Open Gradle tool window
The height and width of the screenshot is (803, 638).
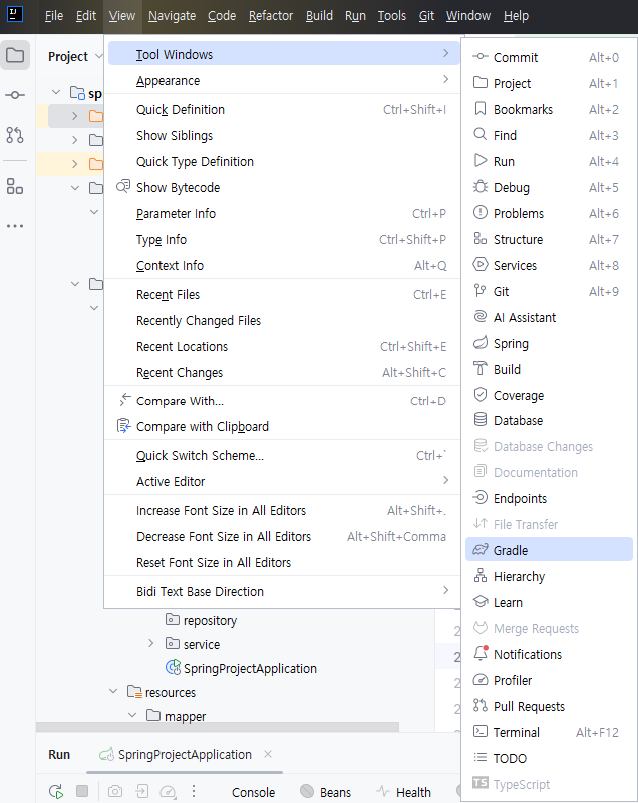tap(549, 550)
